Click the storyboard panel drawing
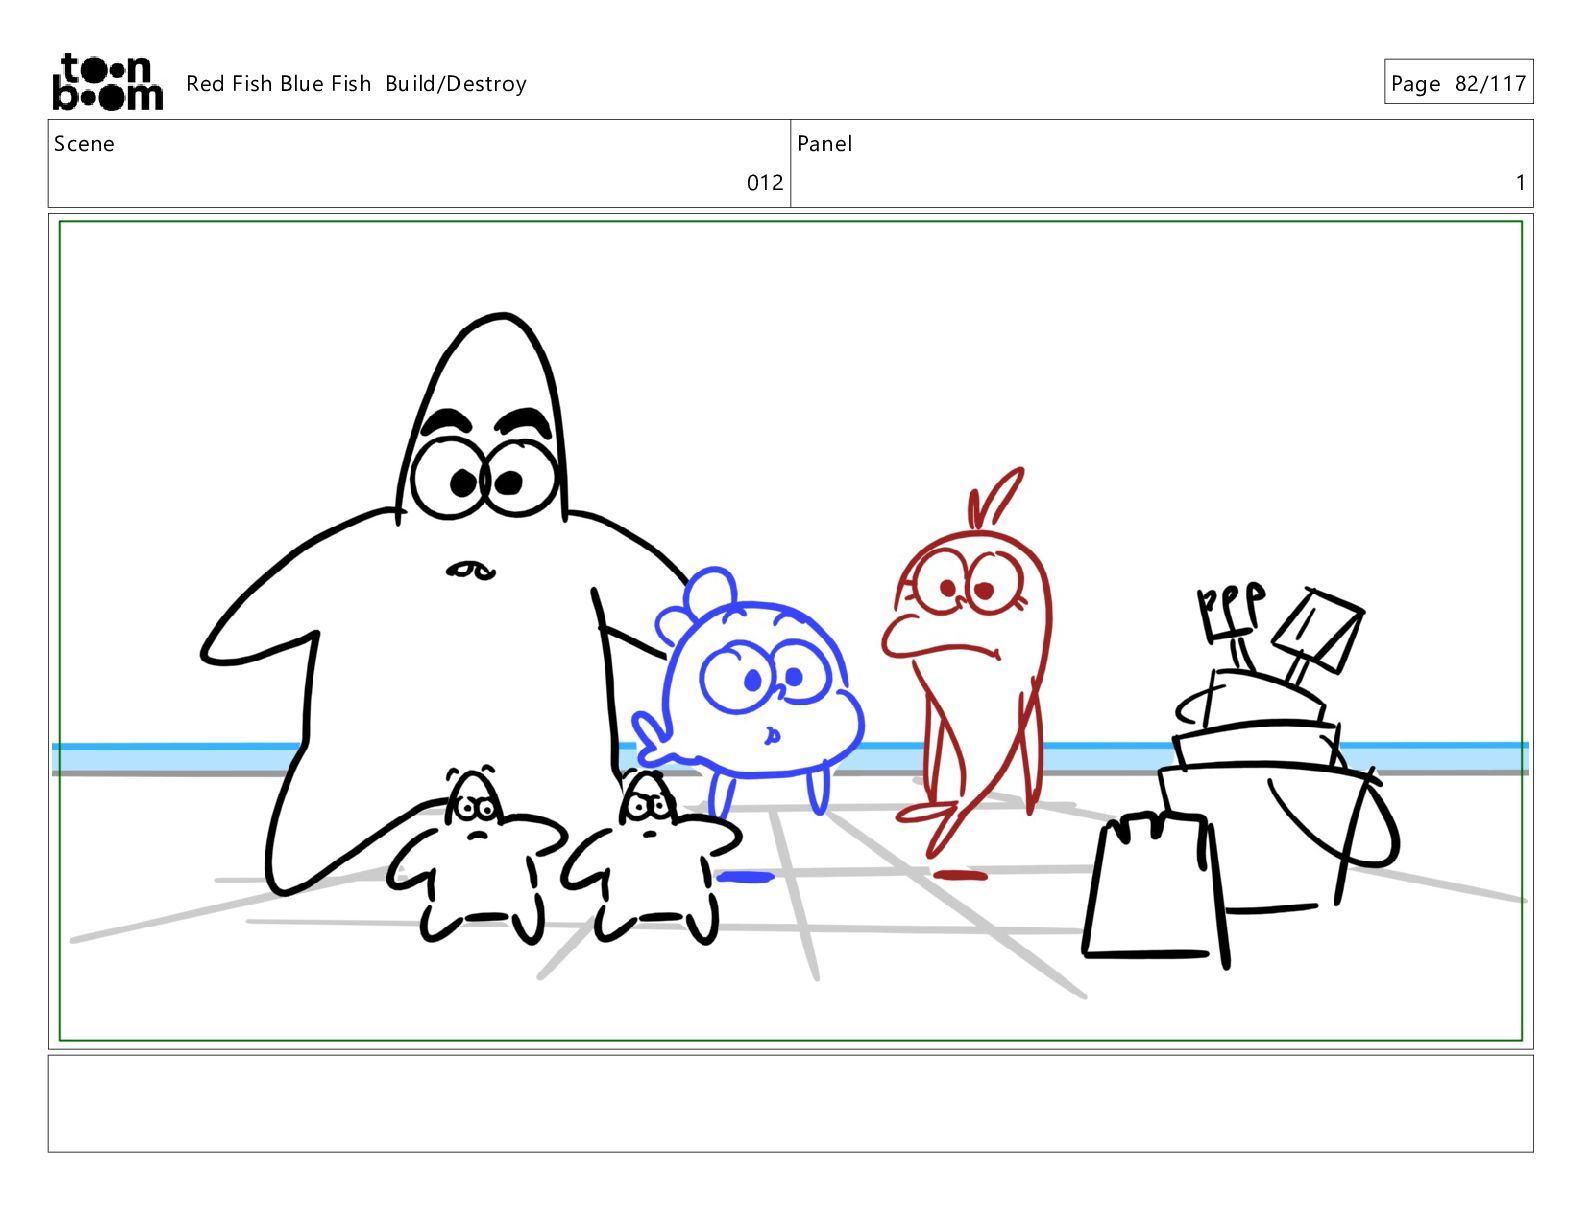The width and height of the screenshot is (1584, 1224). 791,631
